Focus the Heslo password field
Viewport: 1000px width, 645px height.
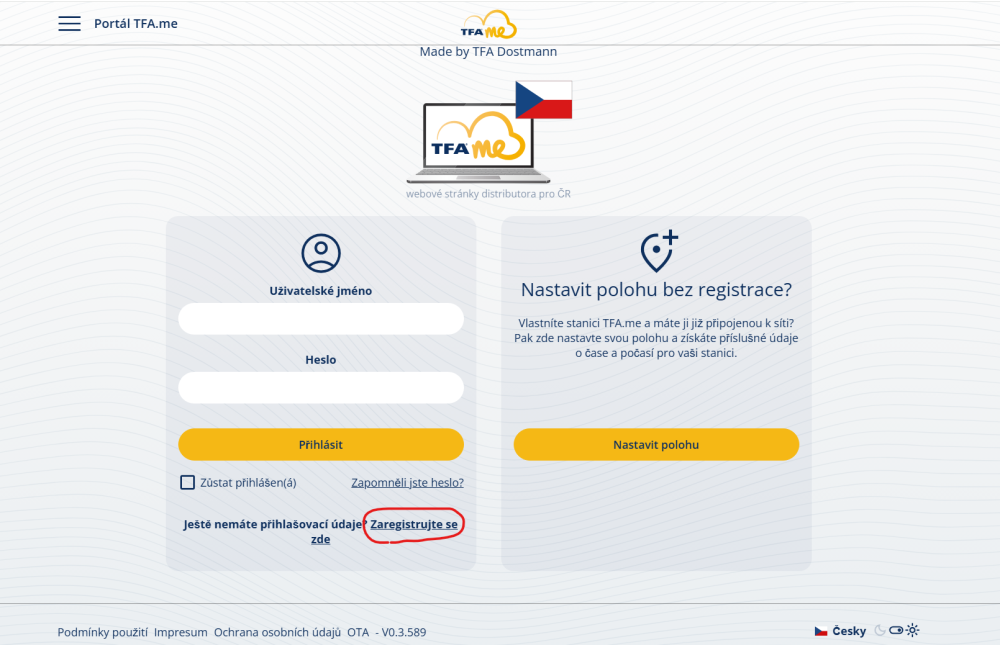point(321,388)
